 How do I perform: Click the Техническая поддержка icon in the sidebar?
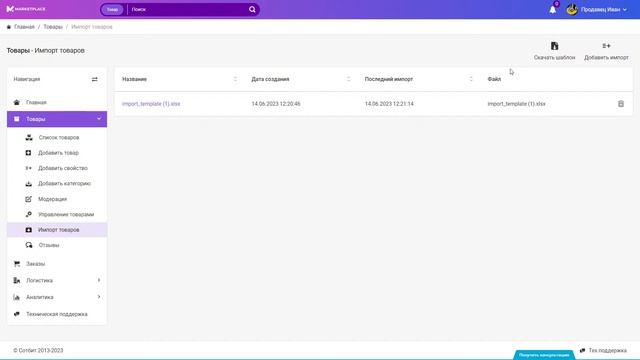pyautogui.click(x=17, y=314)
